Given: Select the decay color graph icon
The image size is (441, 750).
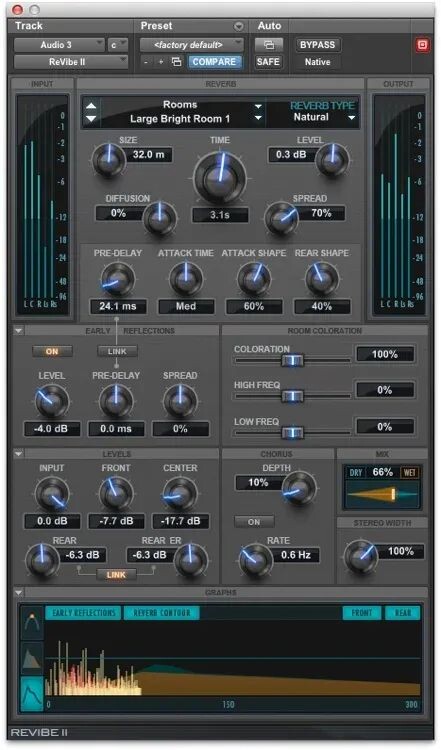Looking at the screenshot, I should coord(33,657).
